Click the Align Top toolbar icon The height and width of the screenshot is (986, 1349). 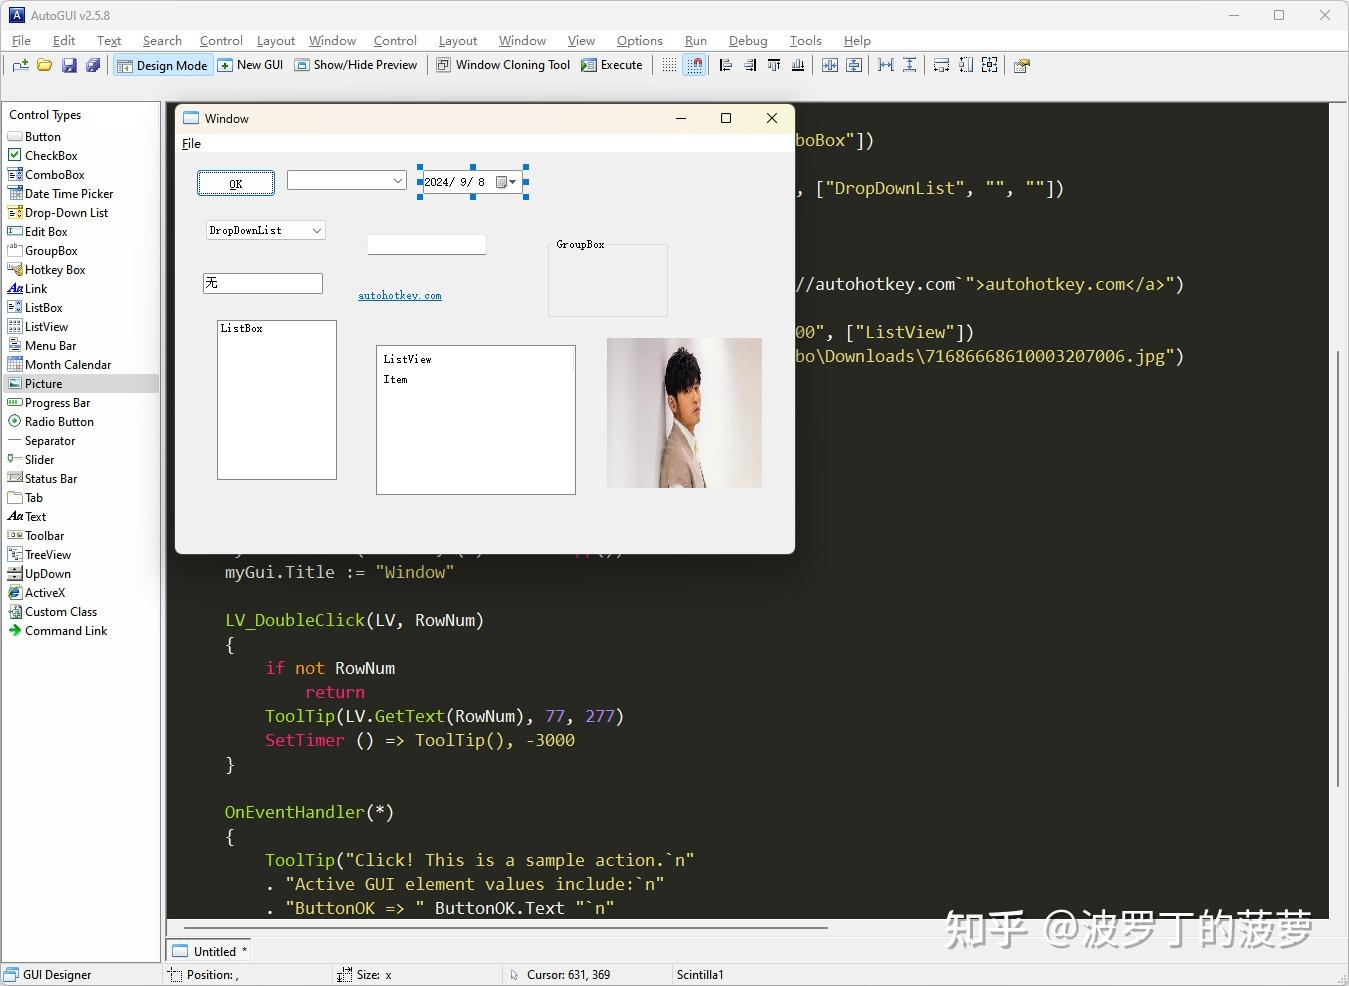click(x=774, y=65)
